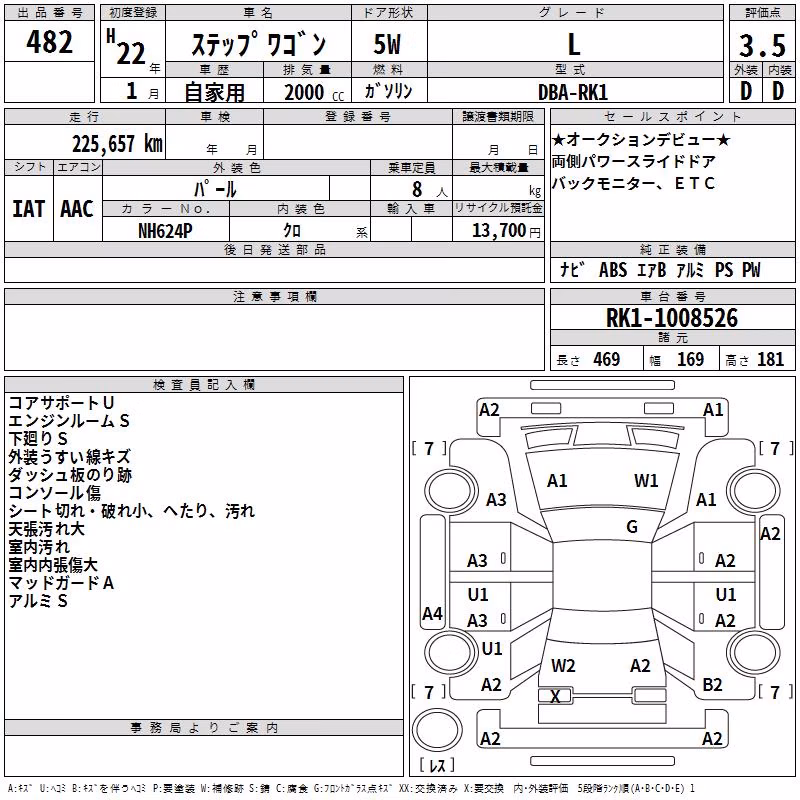Click color number NH624P
The image size is (800, 800).
coord(165,231)
